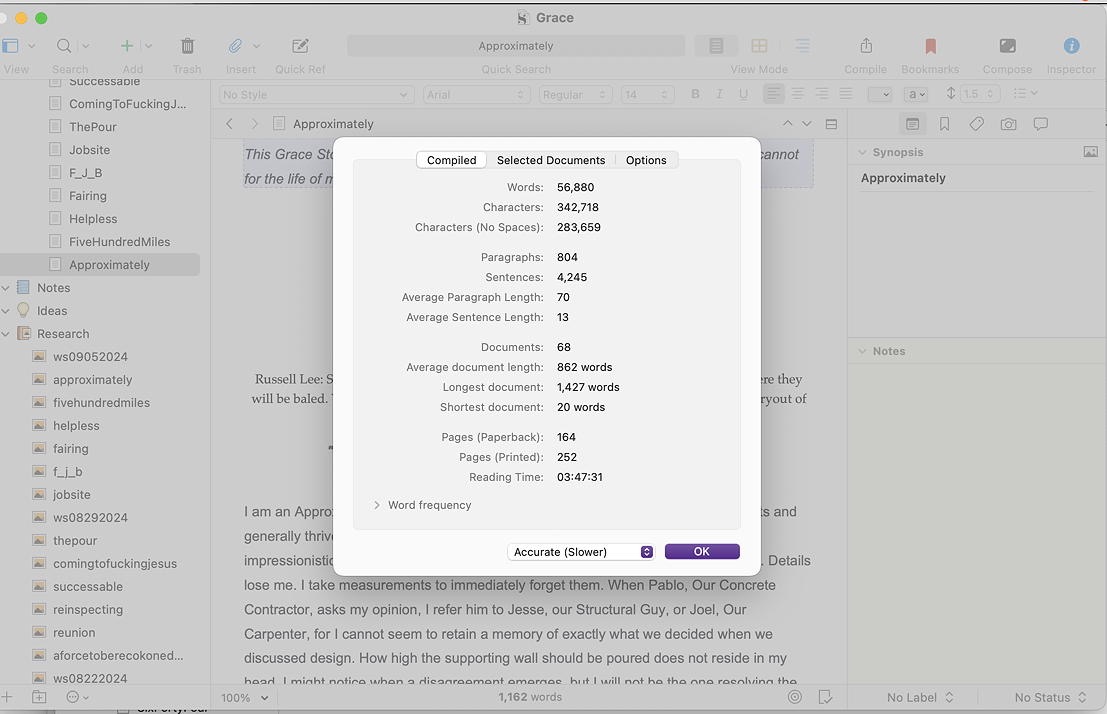The width and height of the screenshot is (1107, 714).
Task: Click the session target icon in footer
Action: tap(794, 698)
